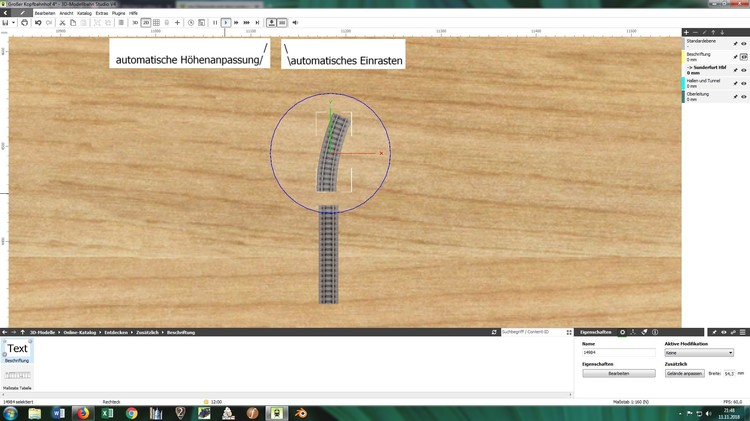
Task: Click the plus icon to add layer
Action: 687,32
